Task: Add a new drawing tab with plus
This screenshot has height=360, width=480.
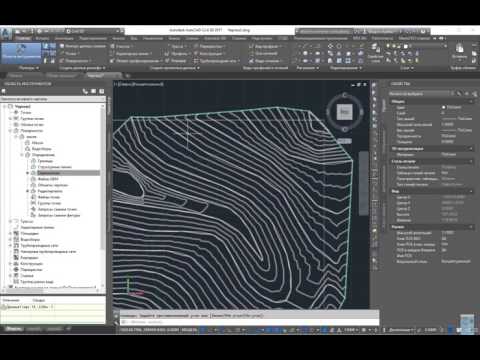Action: click(x=127, y=76)
